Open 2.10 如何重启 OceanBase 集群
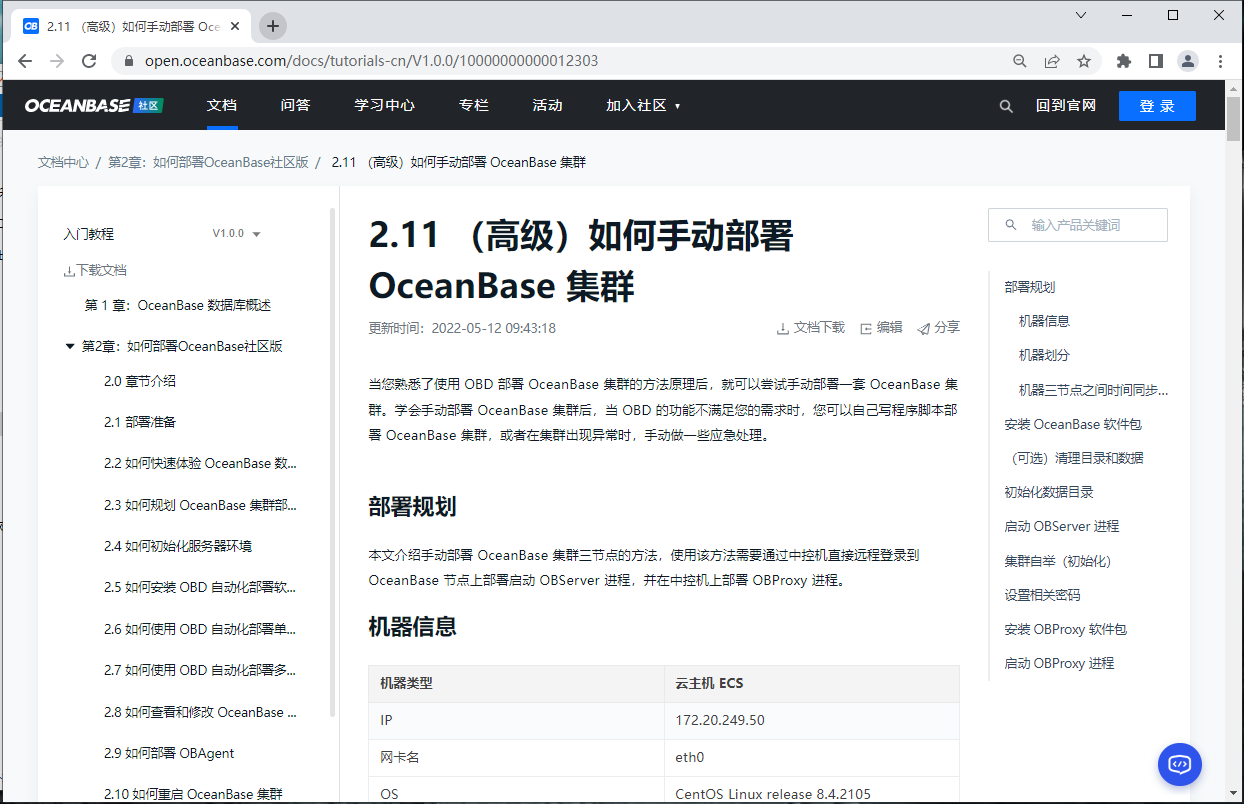The image size is (1244, 804). [x=193, y=794]
